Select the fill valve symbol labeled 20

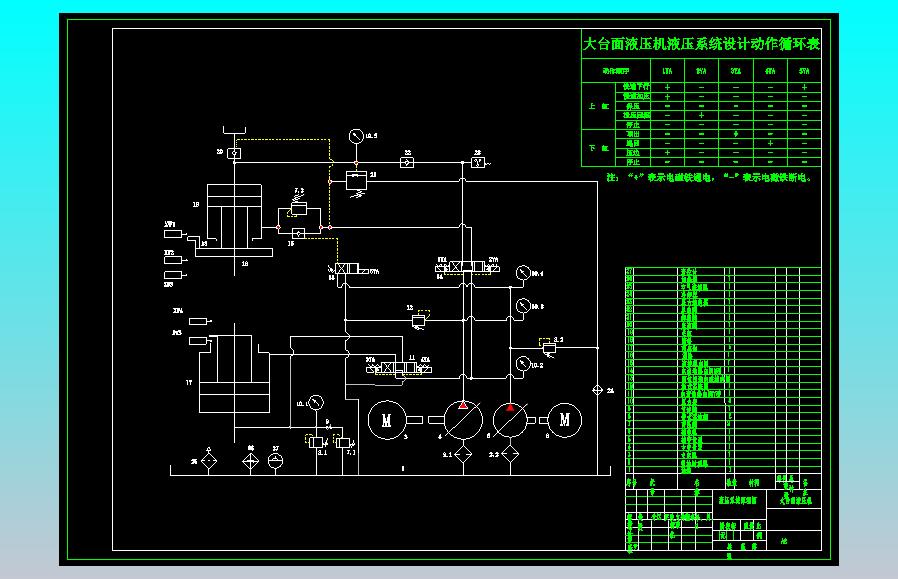(234, 153)
